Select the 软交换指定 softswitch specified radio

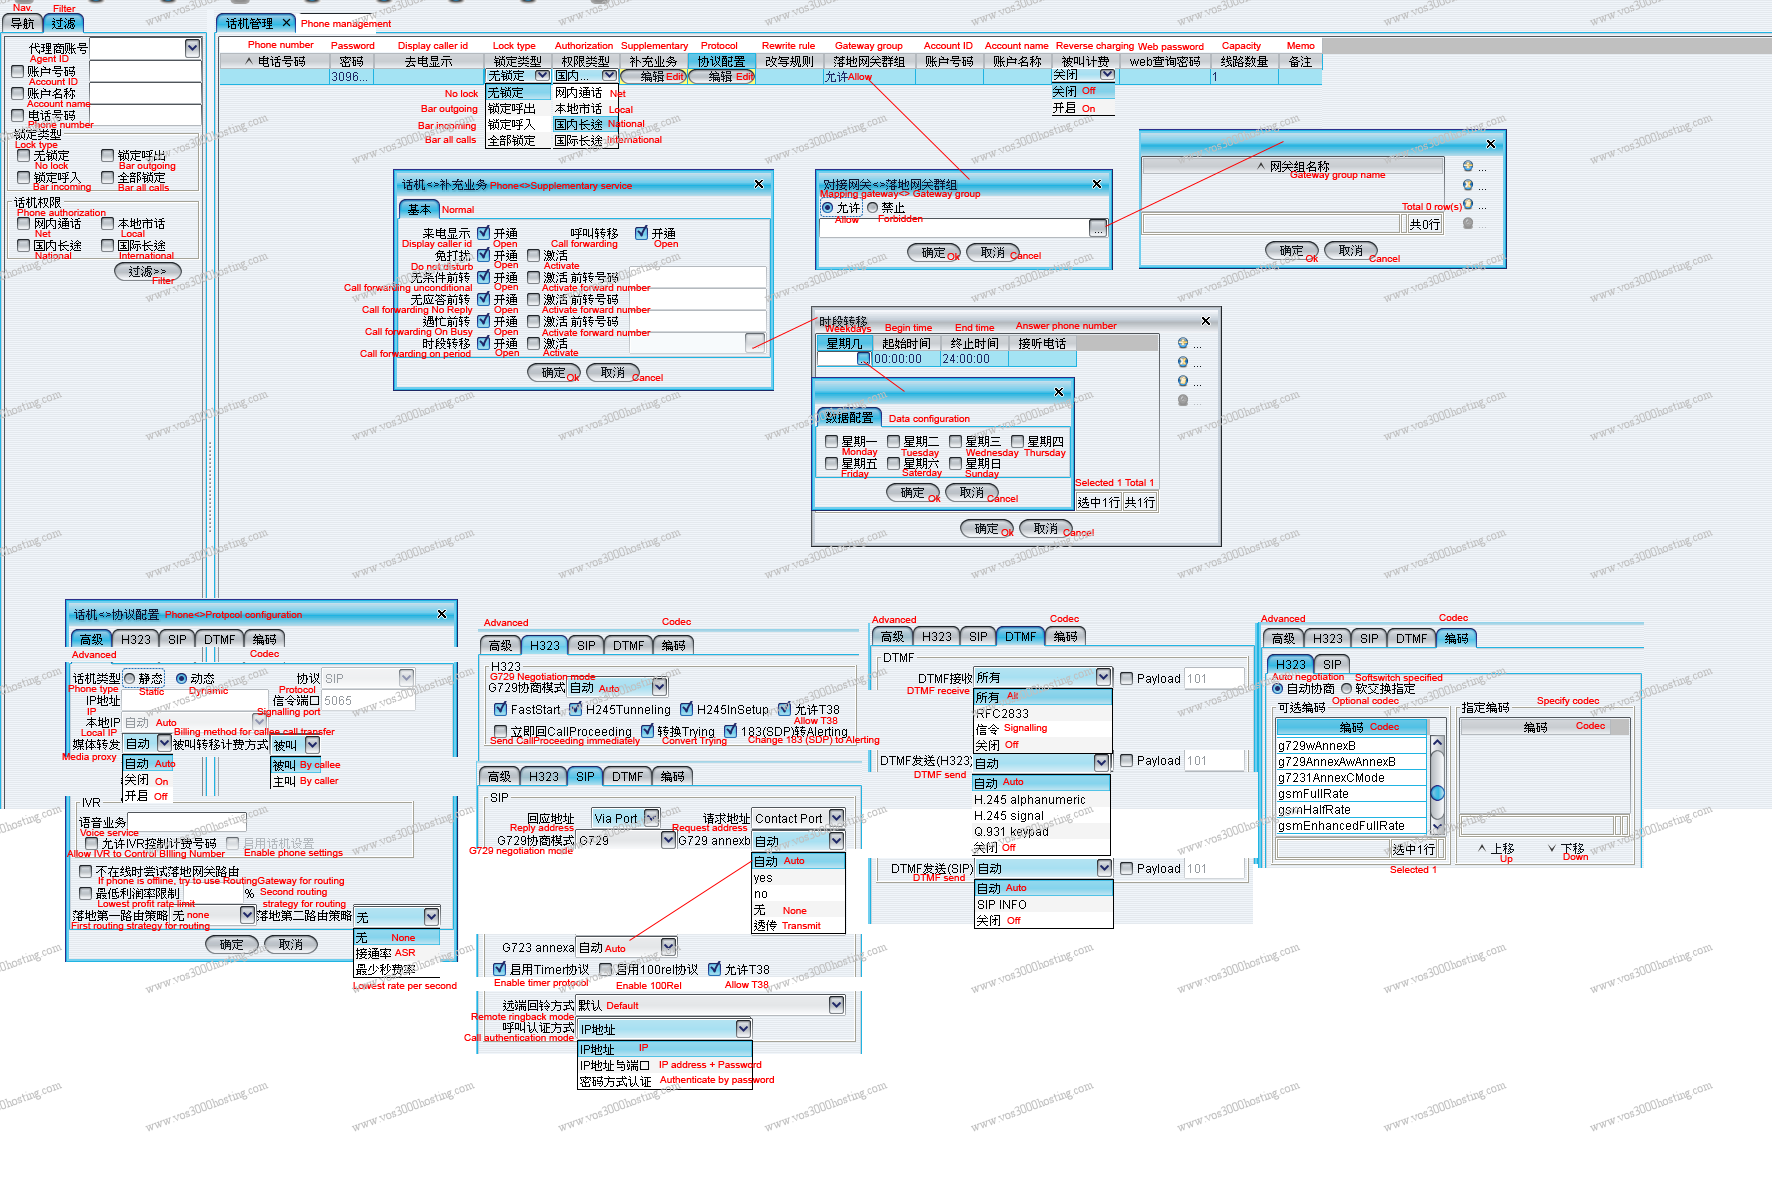[1347, 688]
